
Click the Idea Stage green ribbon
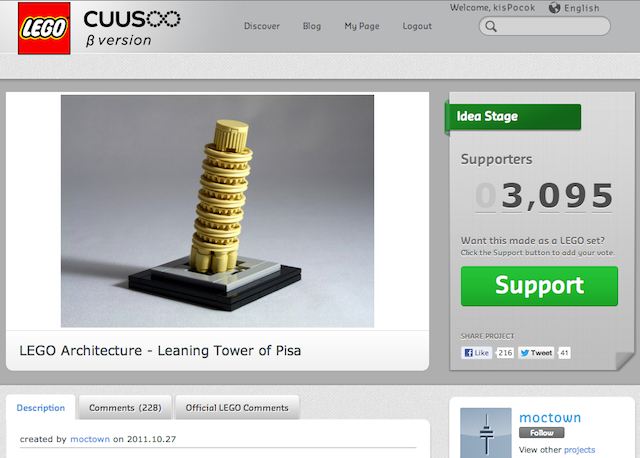point(513,117)
